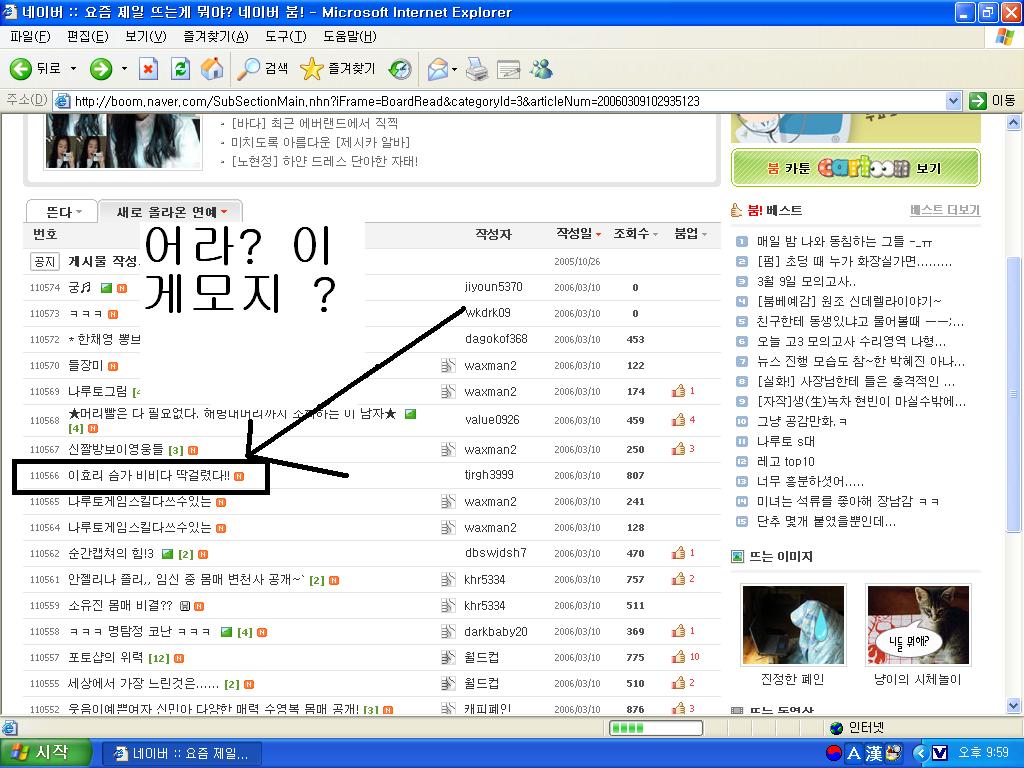Open best item 레고 top10
Viewport: 1024px width, 768px height.
coord(786,462)
